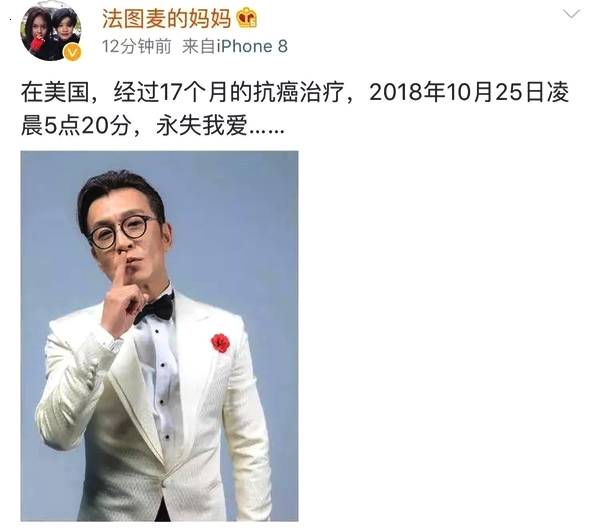Screen dimensions: 600x530
Task: Click the red flower boutonniere in the photo
Action: point(220,343)
